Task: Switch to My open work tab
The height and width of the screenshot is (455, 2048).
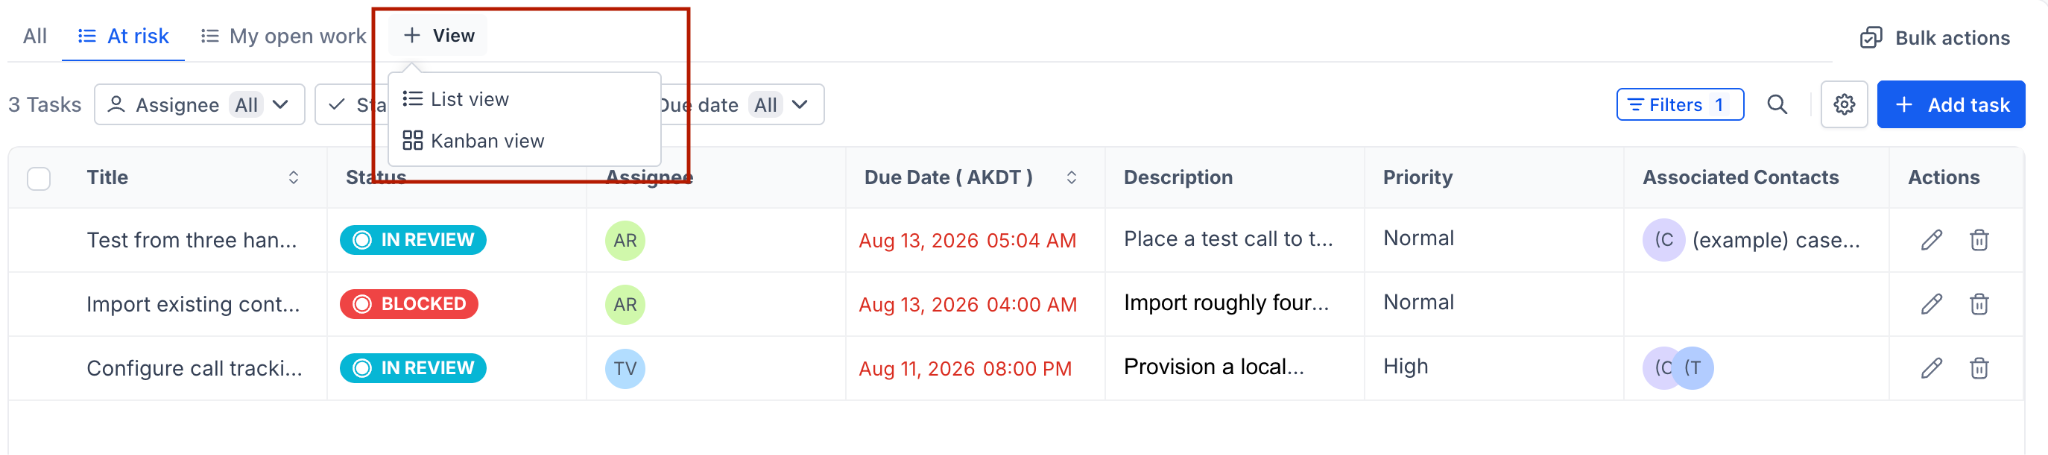Action: pyautogui.click(x=284, y=36)
